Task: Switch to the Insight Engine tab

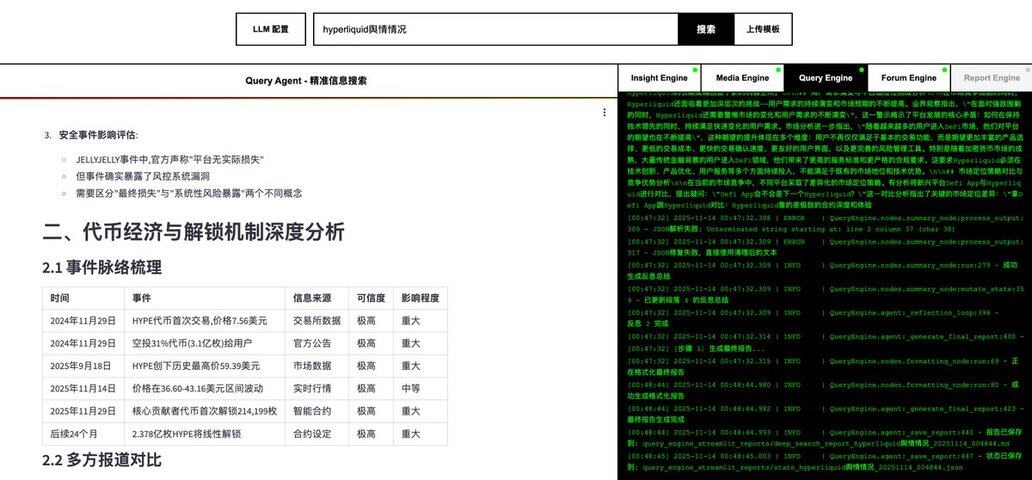Action: (659, 78)
